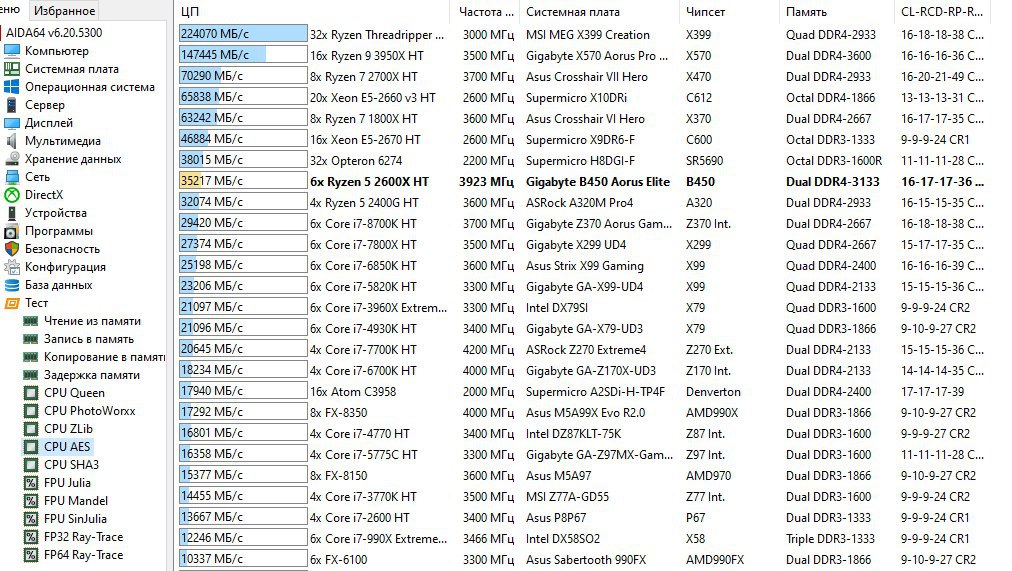
Task: Click the Устройства icon
Action: click(12, 213)
